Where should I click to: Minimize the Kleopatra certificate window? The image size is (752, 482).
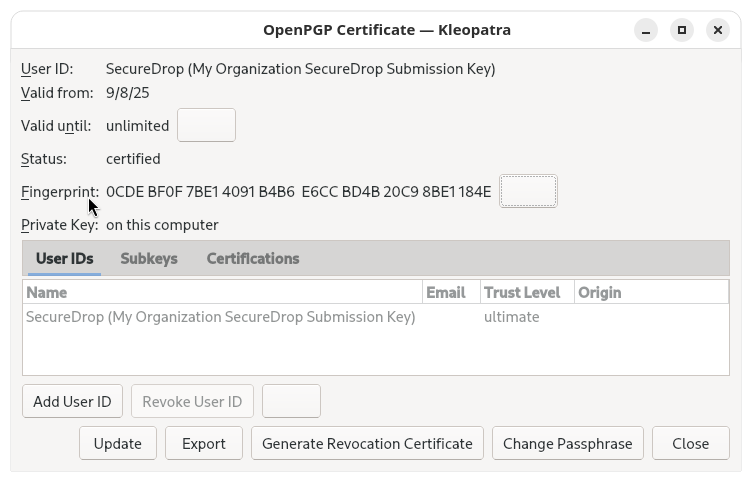point(645,30)
